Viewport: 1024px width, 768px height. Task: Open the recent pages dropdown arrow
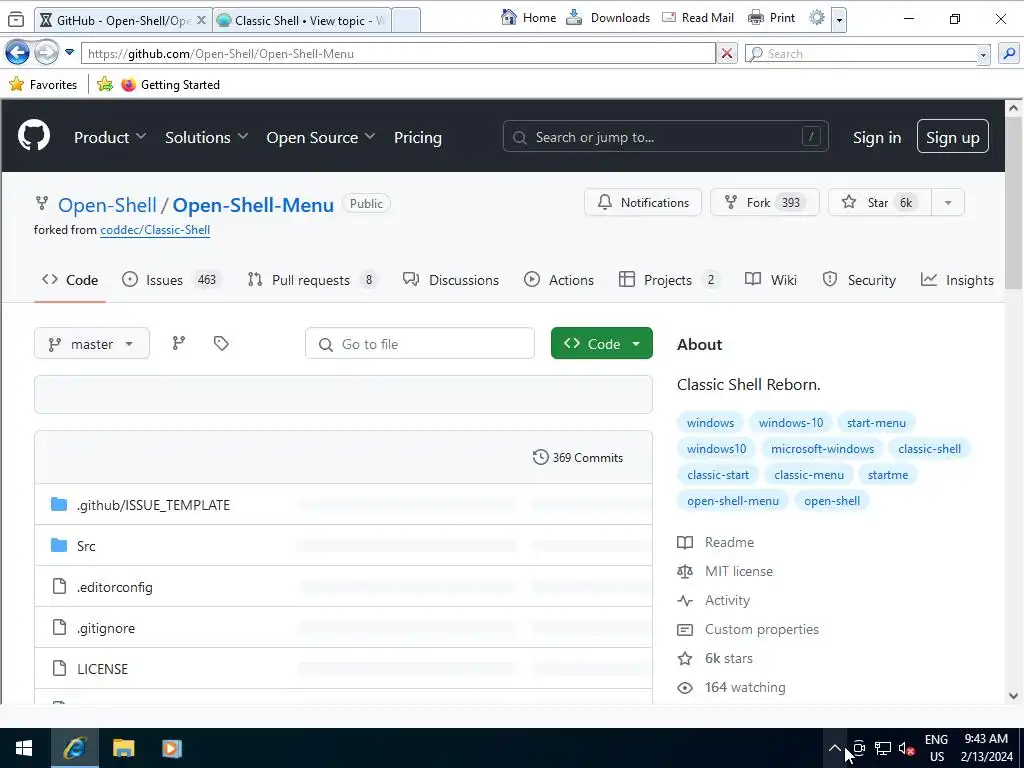click(x=69, y=52)
